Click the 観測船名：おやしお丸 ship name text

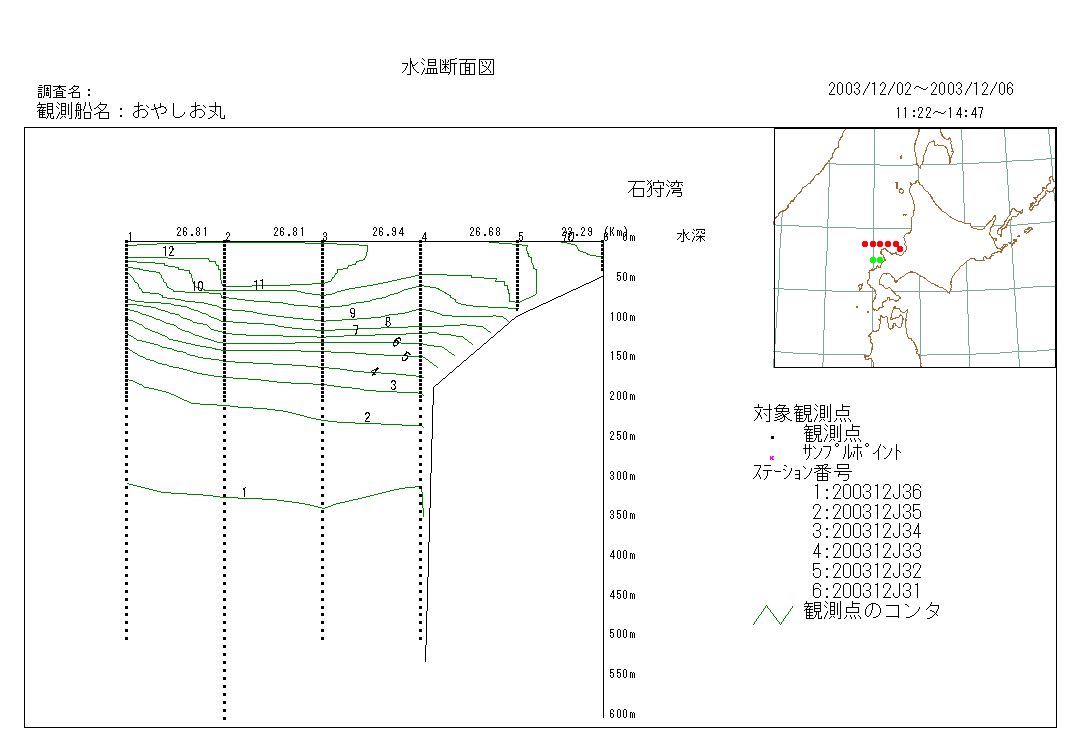pos(131,111)
